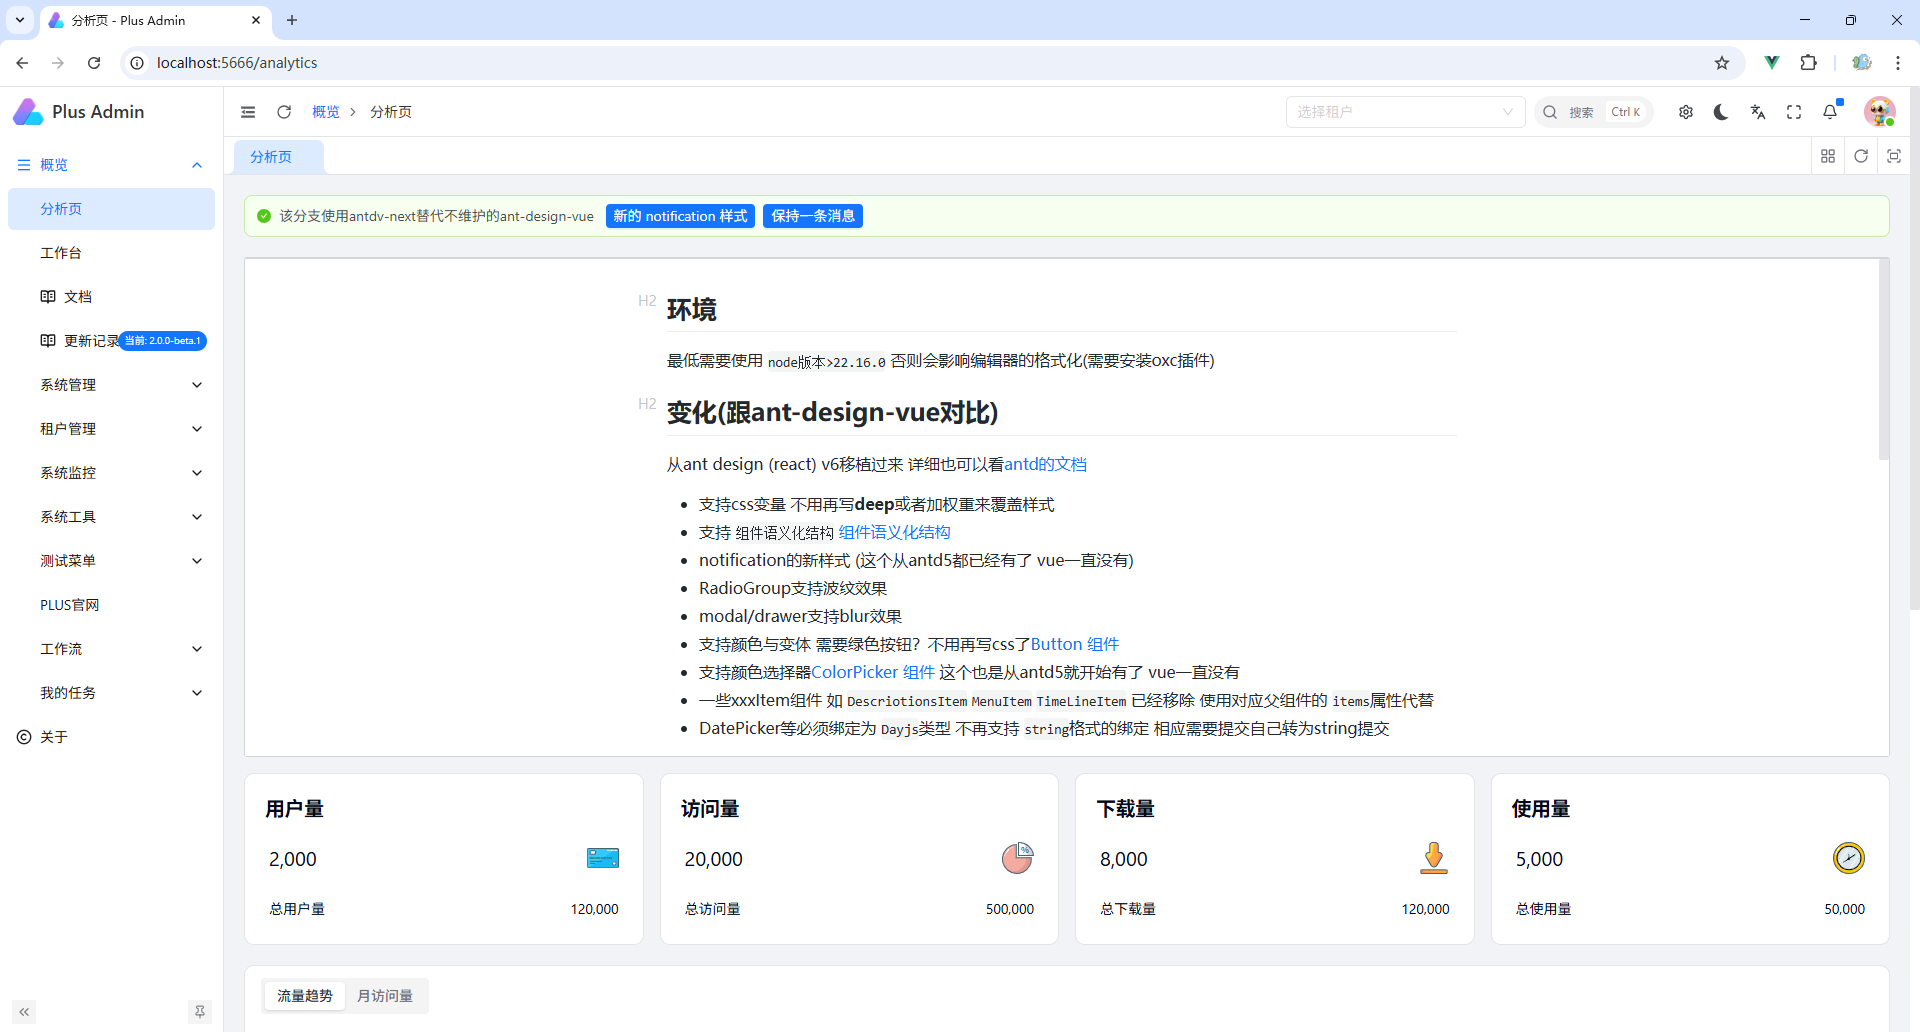Toggle dark mode with the moon icon
The height and width of the screenshot is (1032, 1920).
click(x=1721, y=112)
